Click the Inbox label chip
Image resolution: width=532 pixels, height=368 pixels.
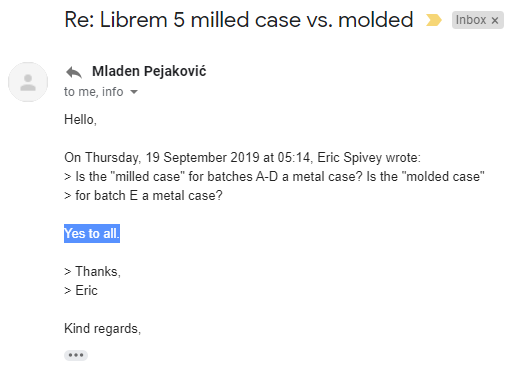pos(478,20)
